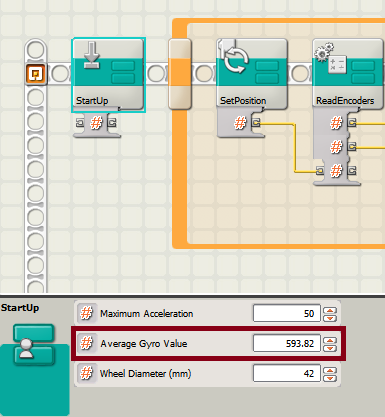This screenshot has height=417, width=385.
Task: Click the StartUp hub left input plug
Action: pyautogui.click(x=80, y=123)
